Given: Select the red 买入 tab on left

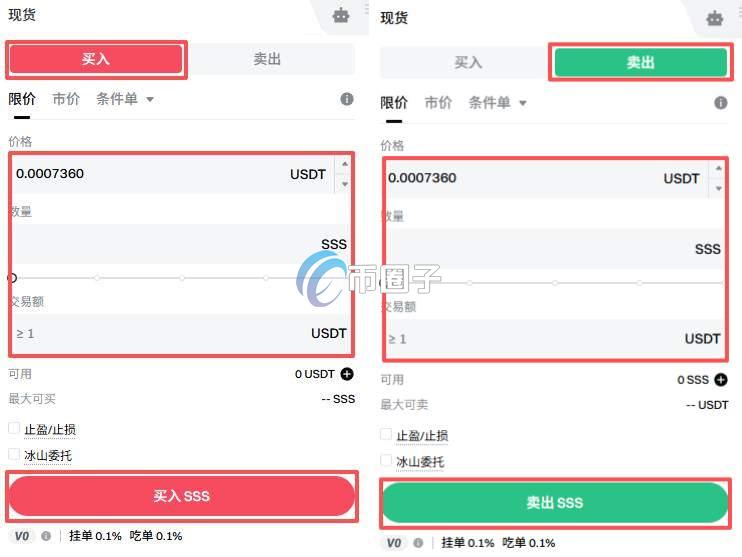Looking at the screenshot, I should click(96, 59).
